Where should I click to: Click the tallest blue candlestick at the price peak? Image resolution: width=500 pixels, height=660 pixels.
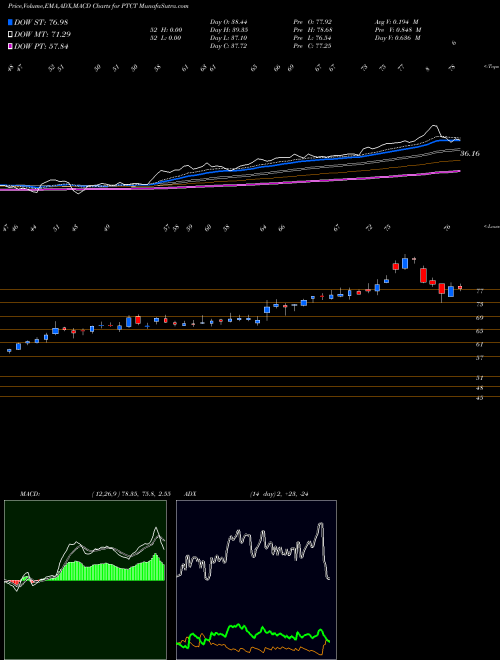click(405, 263)
